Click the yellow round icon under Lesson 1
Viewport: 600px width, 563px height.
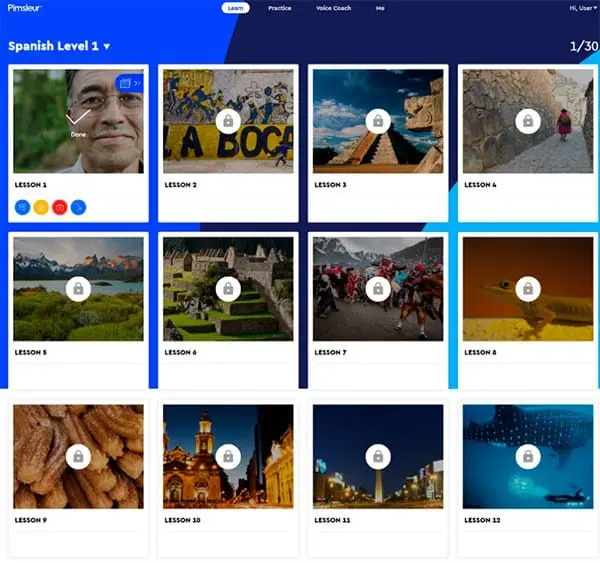pos(41,207)
